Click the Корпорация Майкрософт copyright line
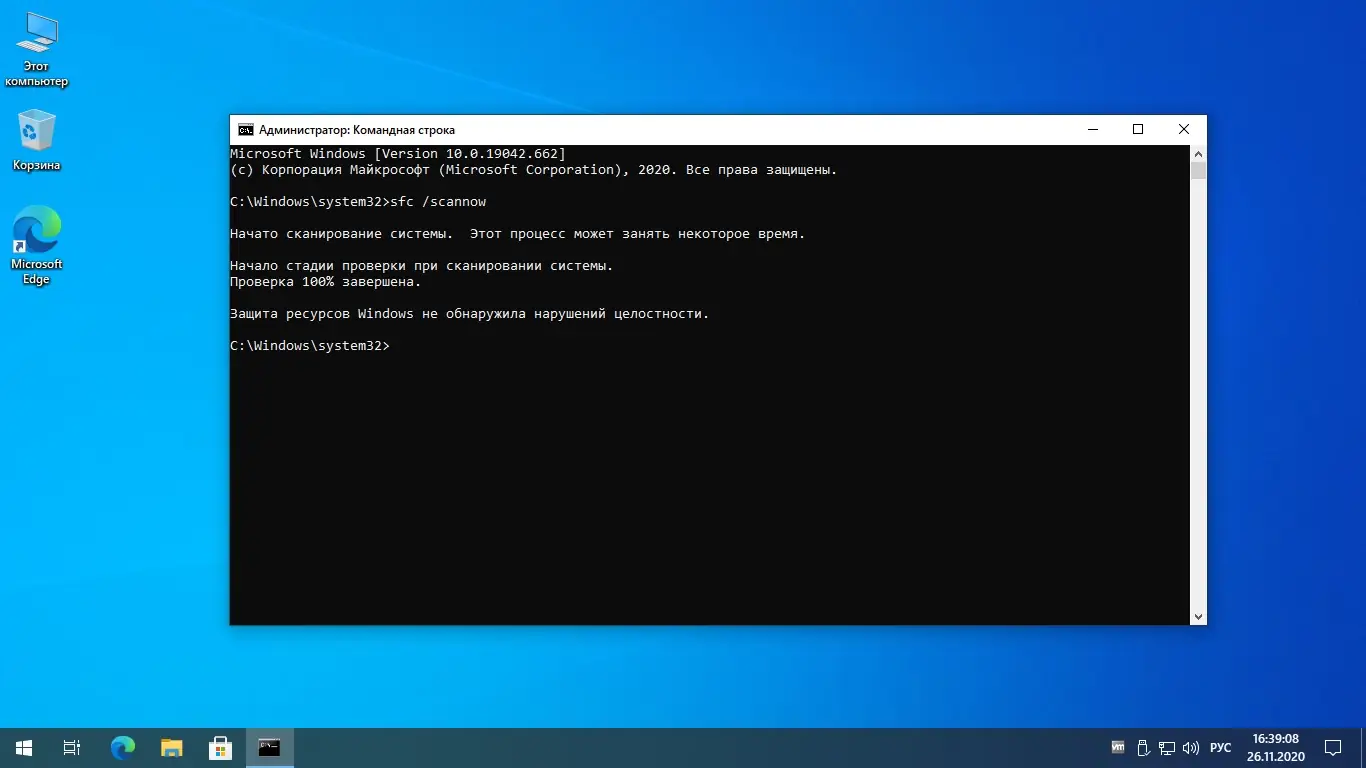The width and height of the screenshot is (1366, 768). coord(534,170)
